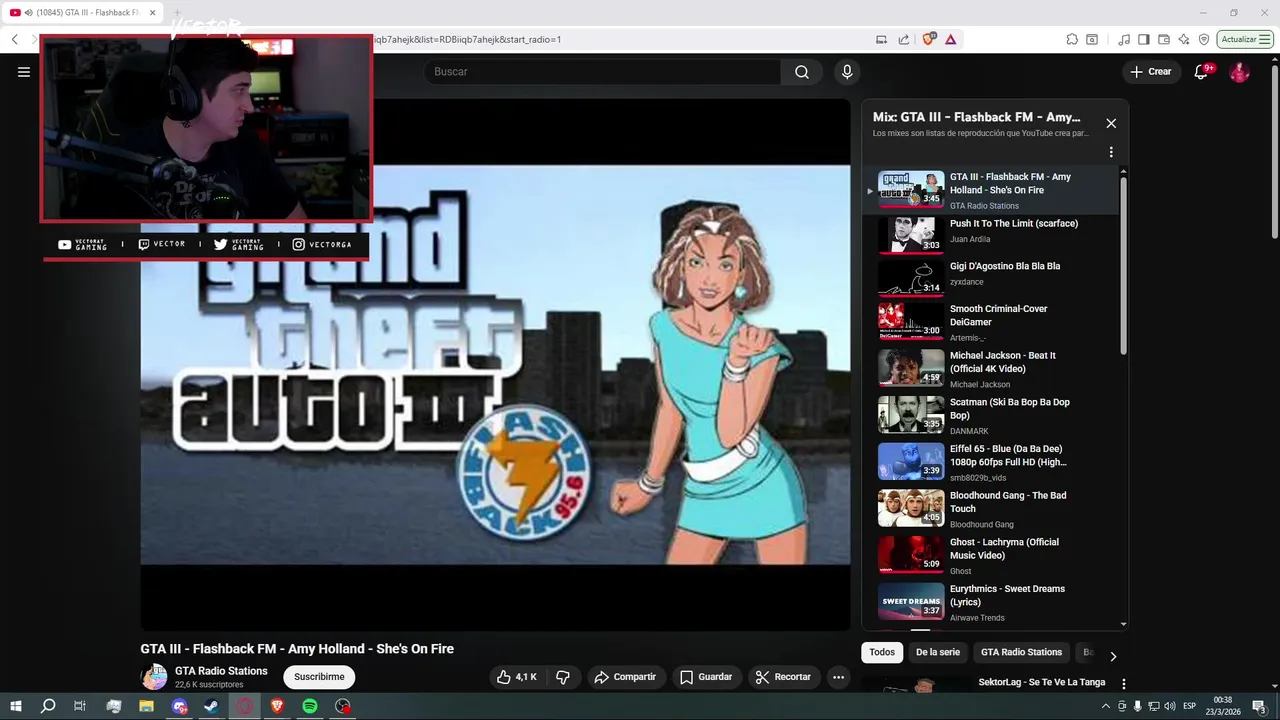Screen dimensions: 1280x720
Task: Close the Mix playlist panel
Action: click(1111, 123)
